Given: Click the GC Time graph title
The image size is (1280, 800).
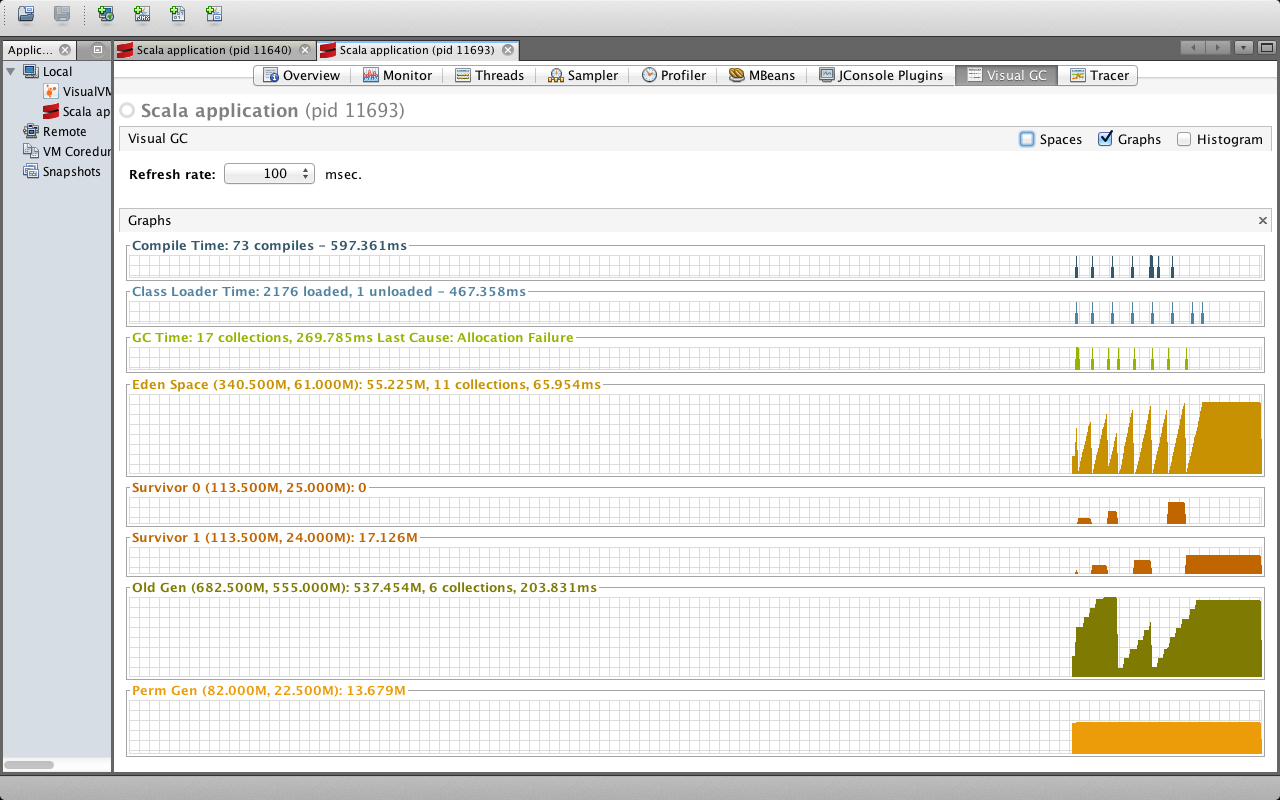Looking at the screenshot, I should [x=353, y=337].
